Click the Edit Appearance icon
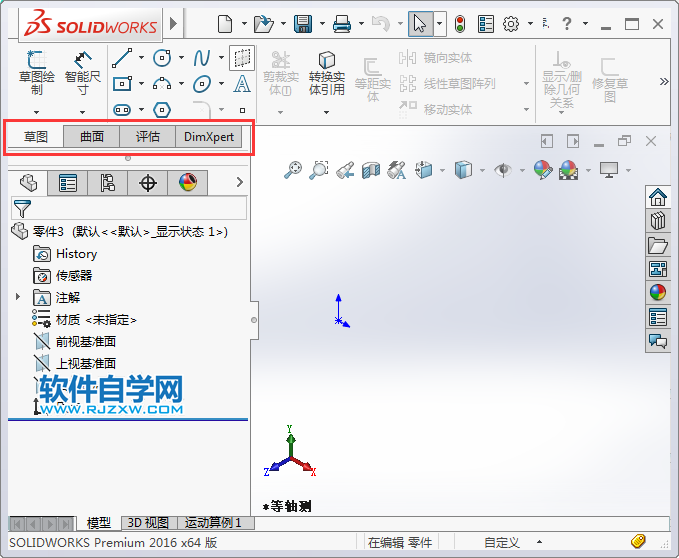679x558 pixels. pyautogui.click(x=543, y=170)
